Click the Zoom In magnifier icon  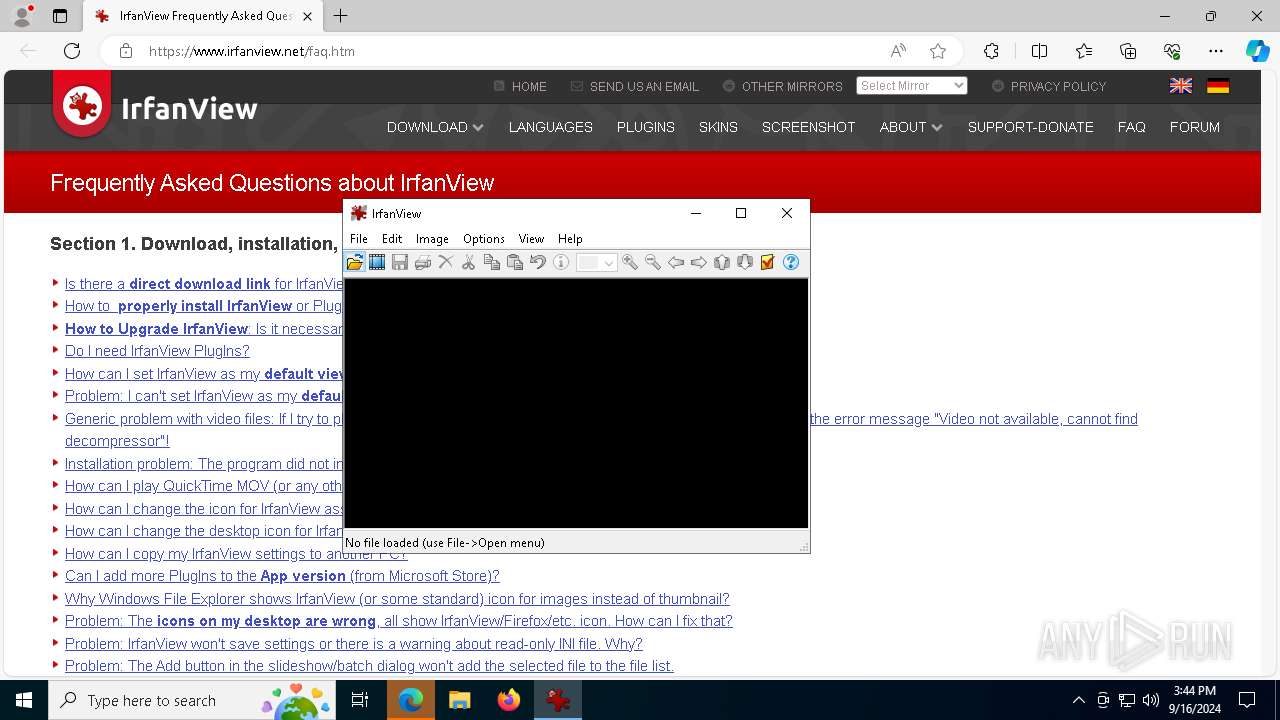pos(630,262)
